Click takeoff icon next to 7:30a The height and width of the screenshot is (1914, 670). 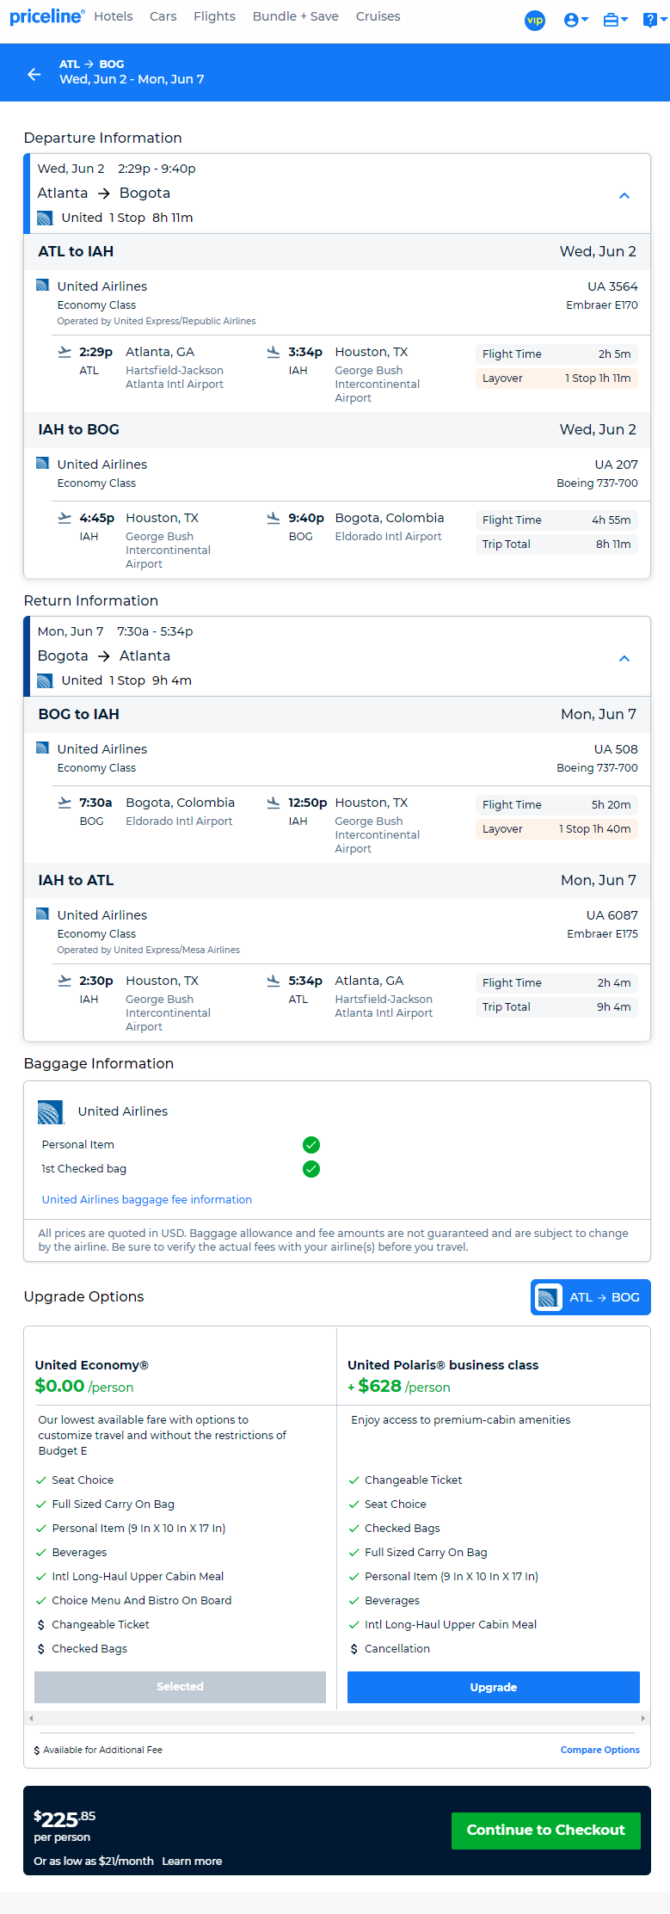click(x=65, y=803)
